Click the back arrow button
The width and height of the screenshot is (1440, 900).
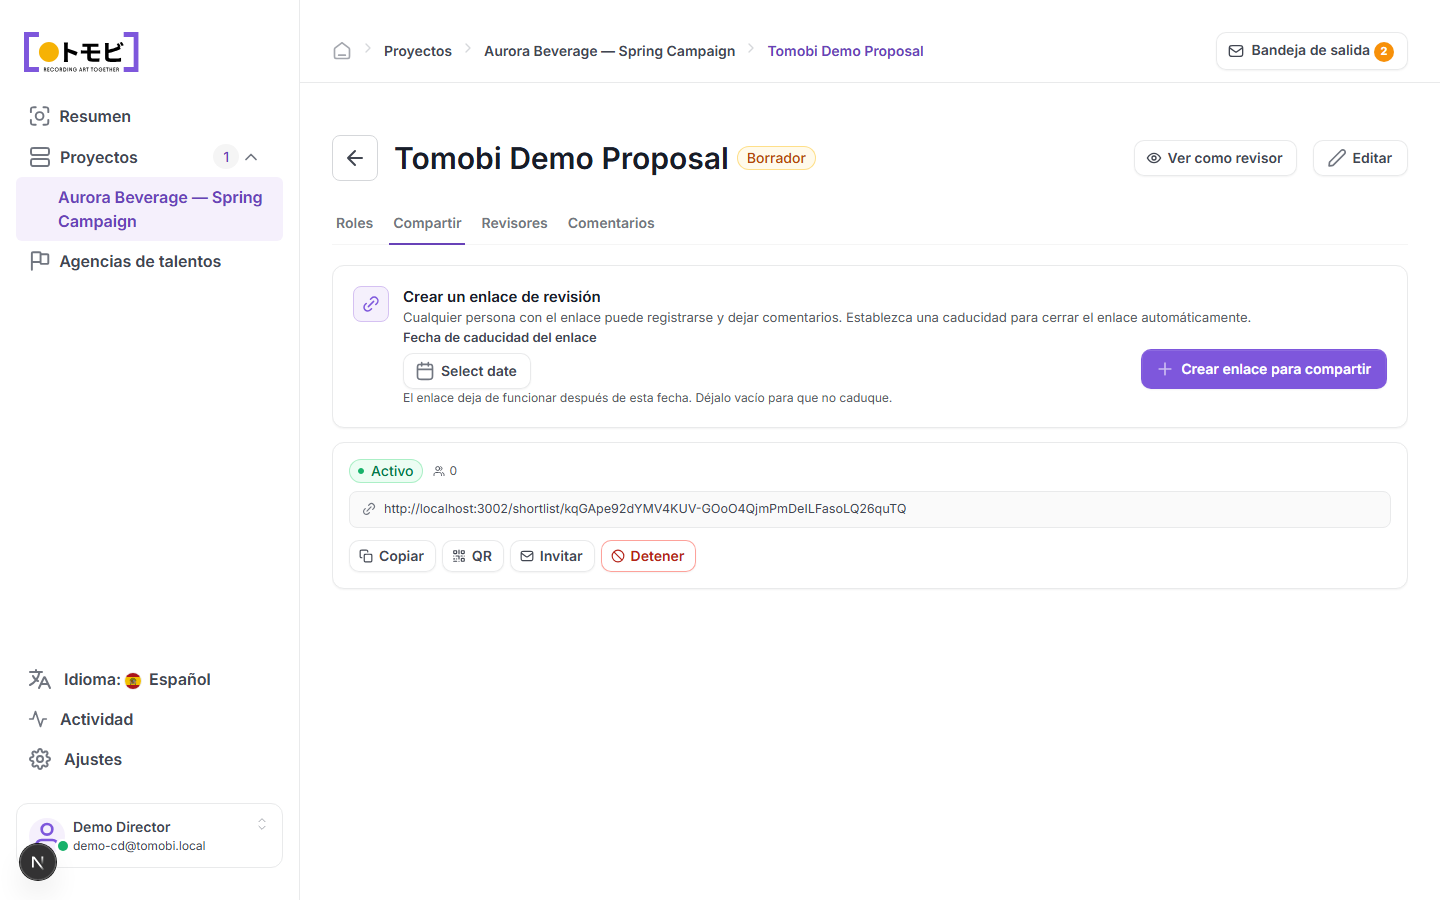point(355,158)
